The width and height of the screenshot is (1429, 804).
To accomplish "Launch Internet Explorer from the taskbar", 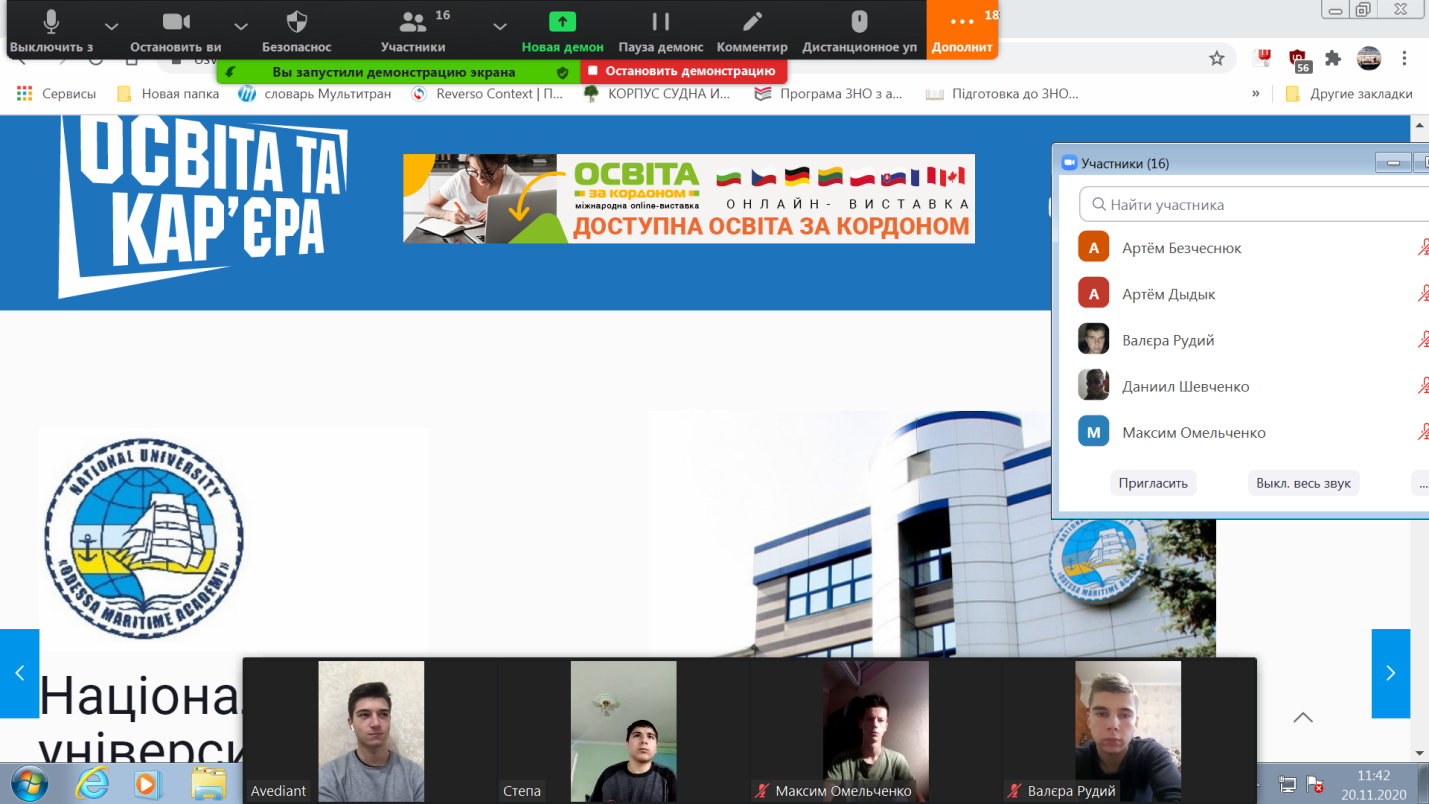I will [92, 784].
